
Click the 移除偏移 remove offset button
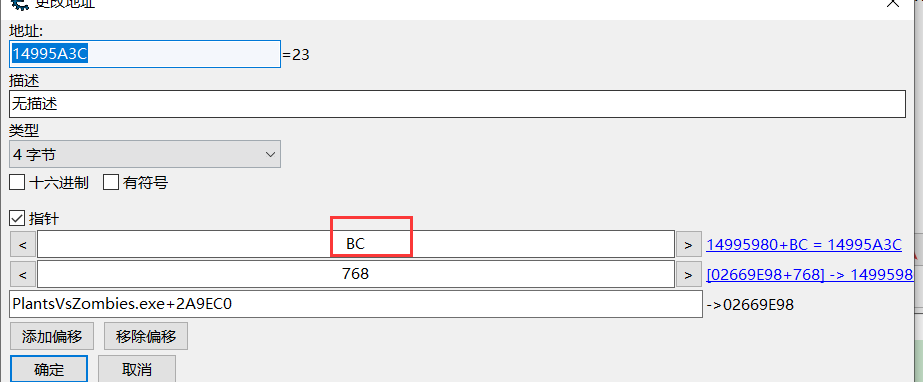pos(146,337)
